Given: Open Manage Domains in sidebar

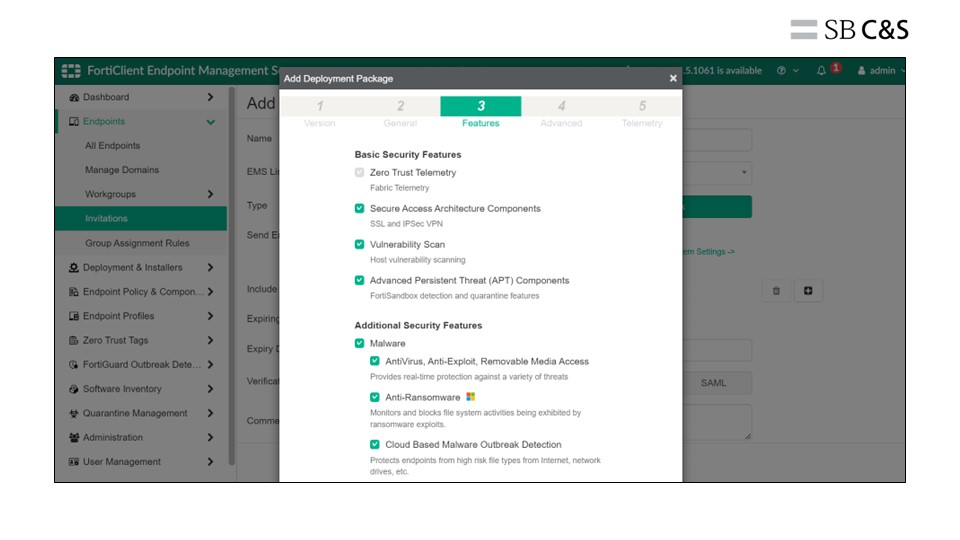Looking at the screenshot, I should tap(122, 170).
